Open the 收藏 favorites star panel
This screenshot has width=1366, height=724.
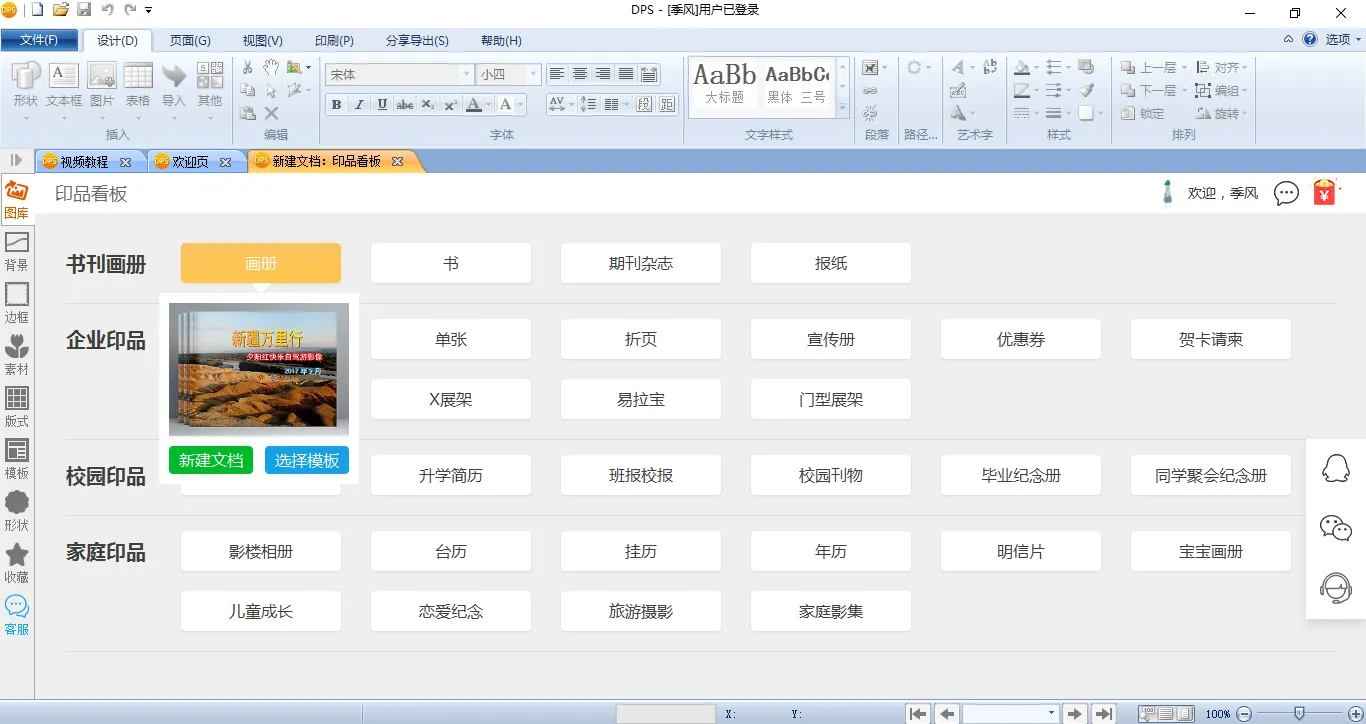(x=17, y=562)
